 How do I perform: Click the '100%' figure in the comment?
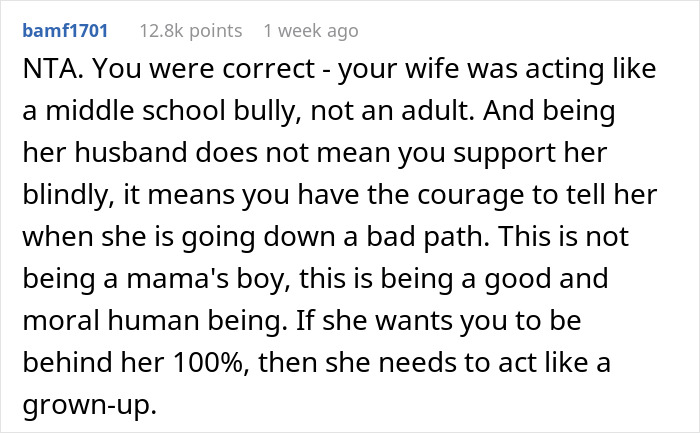click(210, 362)
